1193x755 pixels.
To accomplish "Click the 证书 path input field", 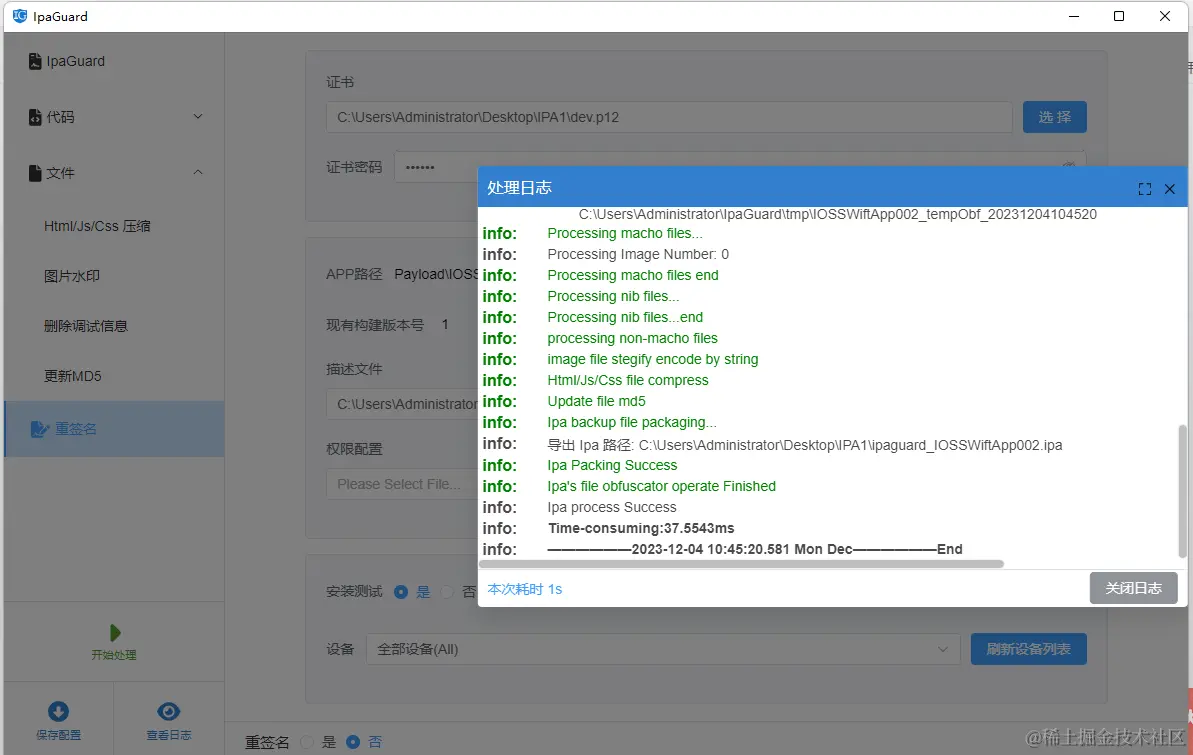I will [x=670, y=117].
